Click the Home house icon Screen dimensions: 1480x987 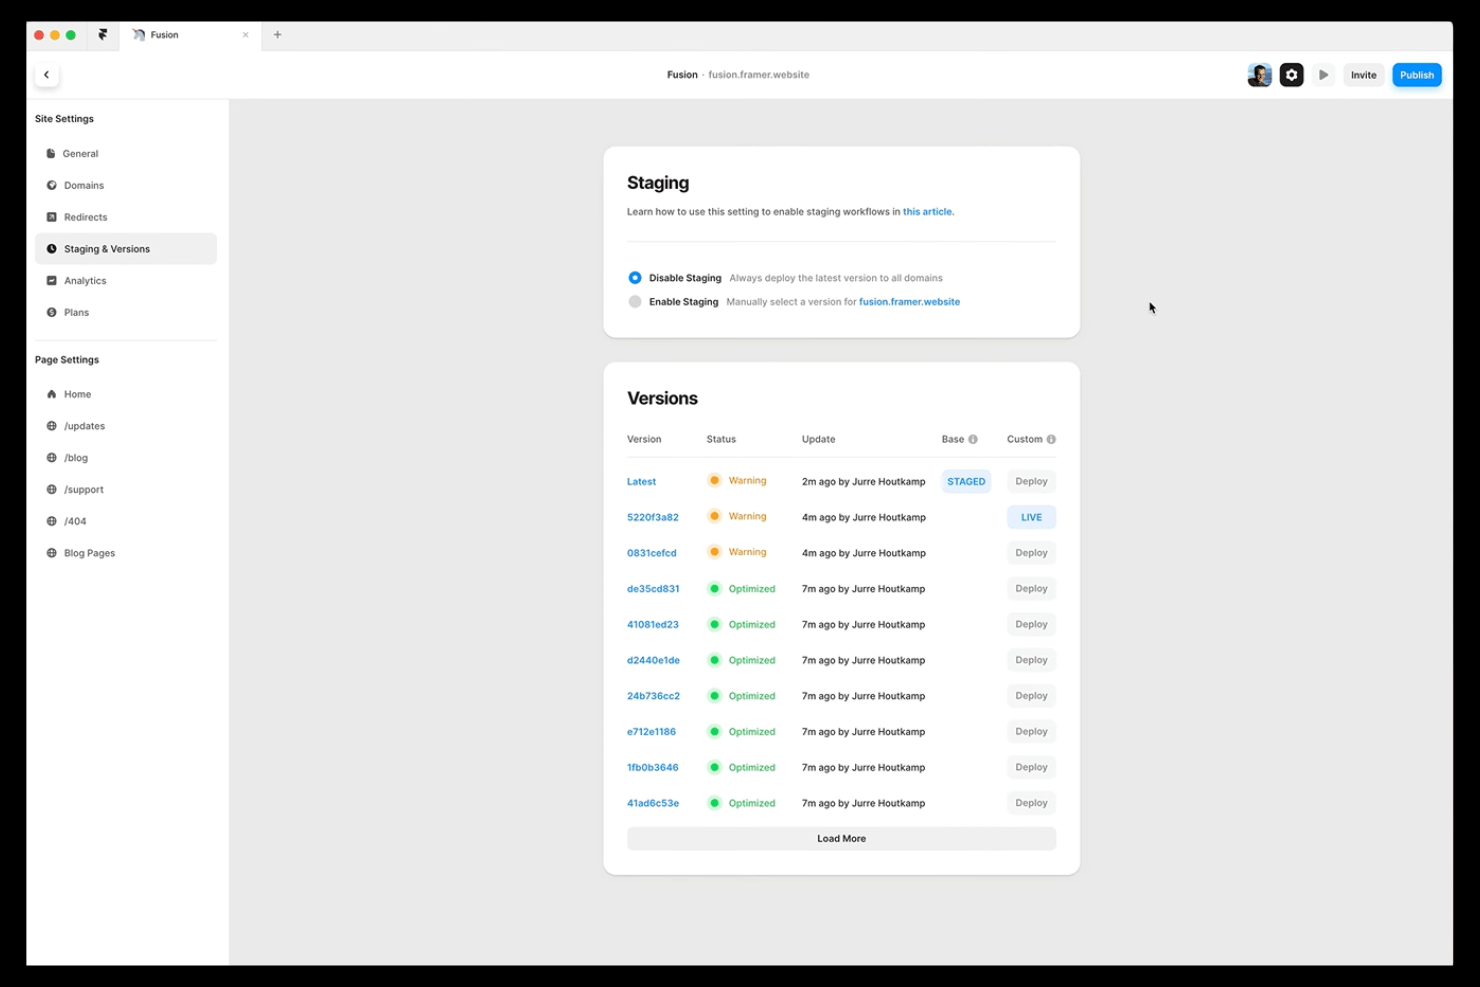51,394
